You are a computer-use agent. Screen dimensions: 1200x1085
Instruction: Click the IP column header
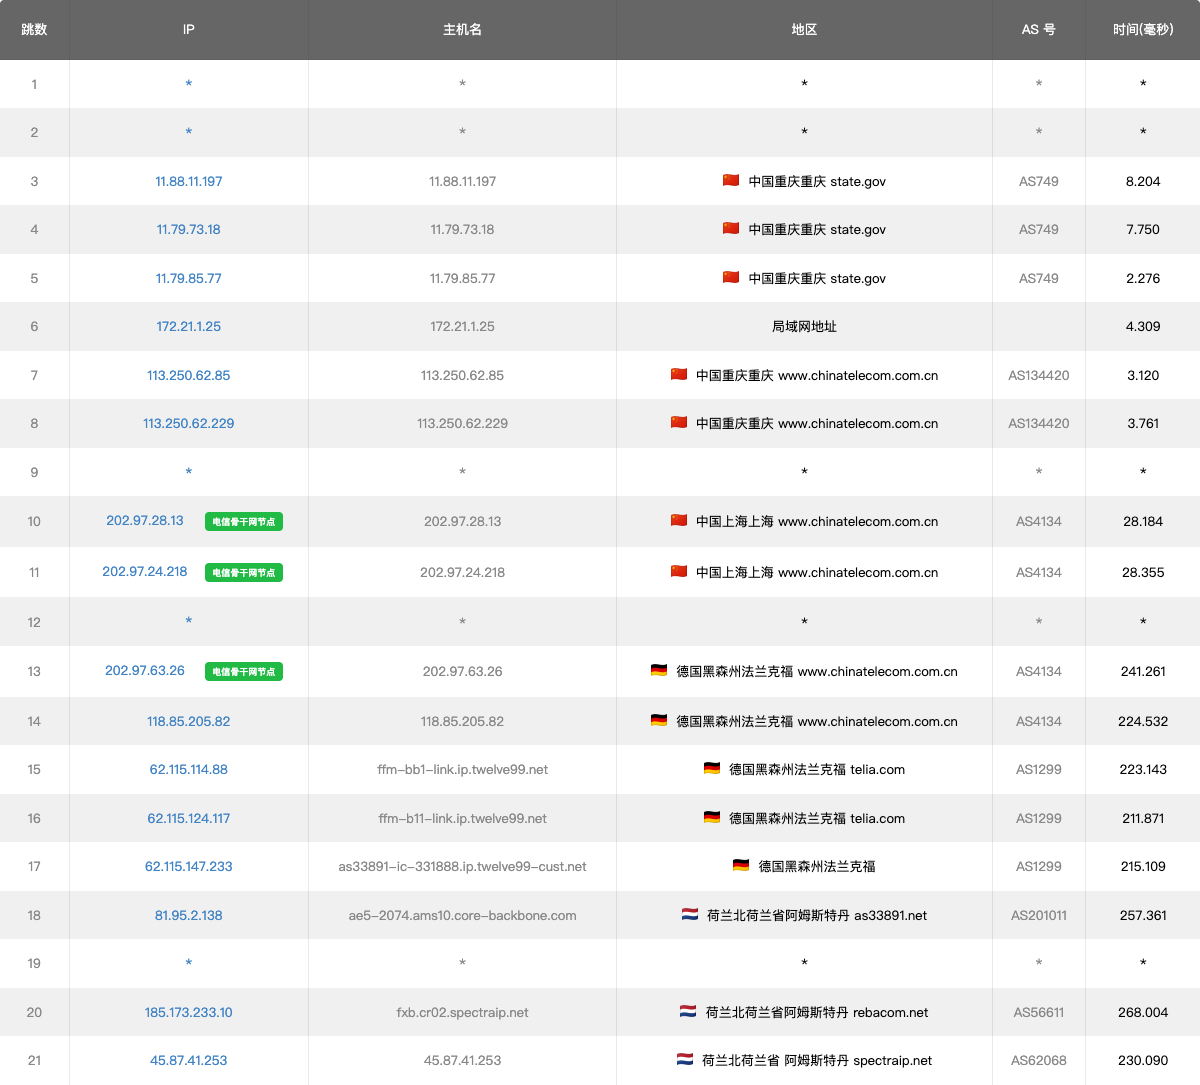pyautogui.click(x=188, y=29)
